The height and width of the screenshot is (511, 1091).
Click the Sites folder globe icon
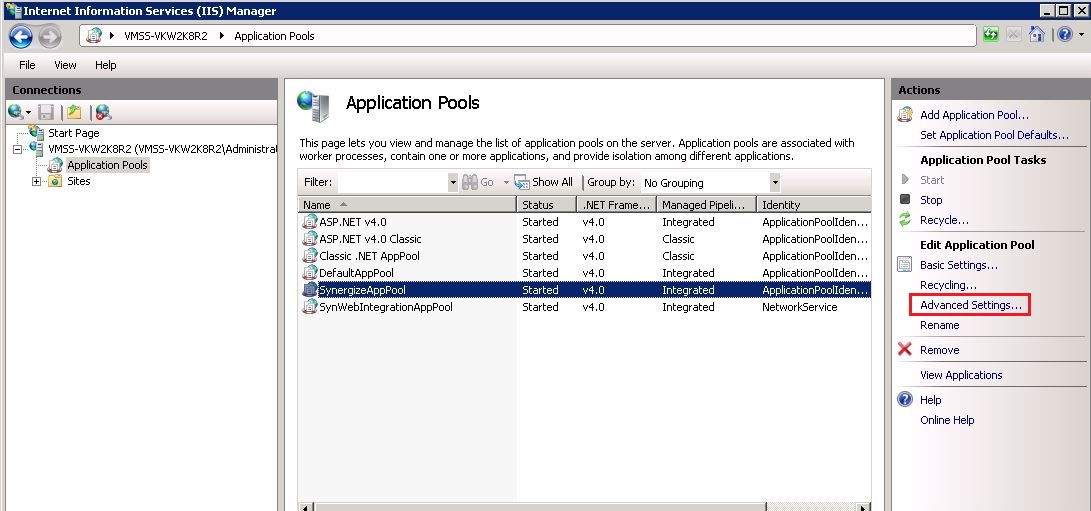click(56, 181)
